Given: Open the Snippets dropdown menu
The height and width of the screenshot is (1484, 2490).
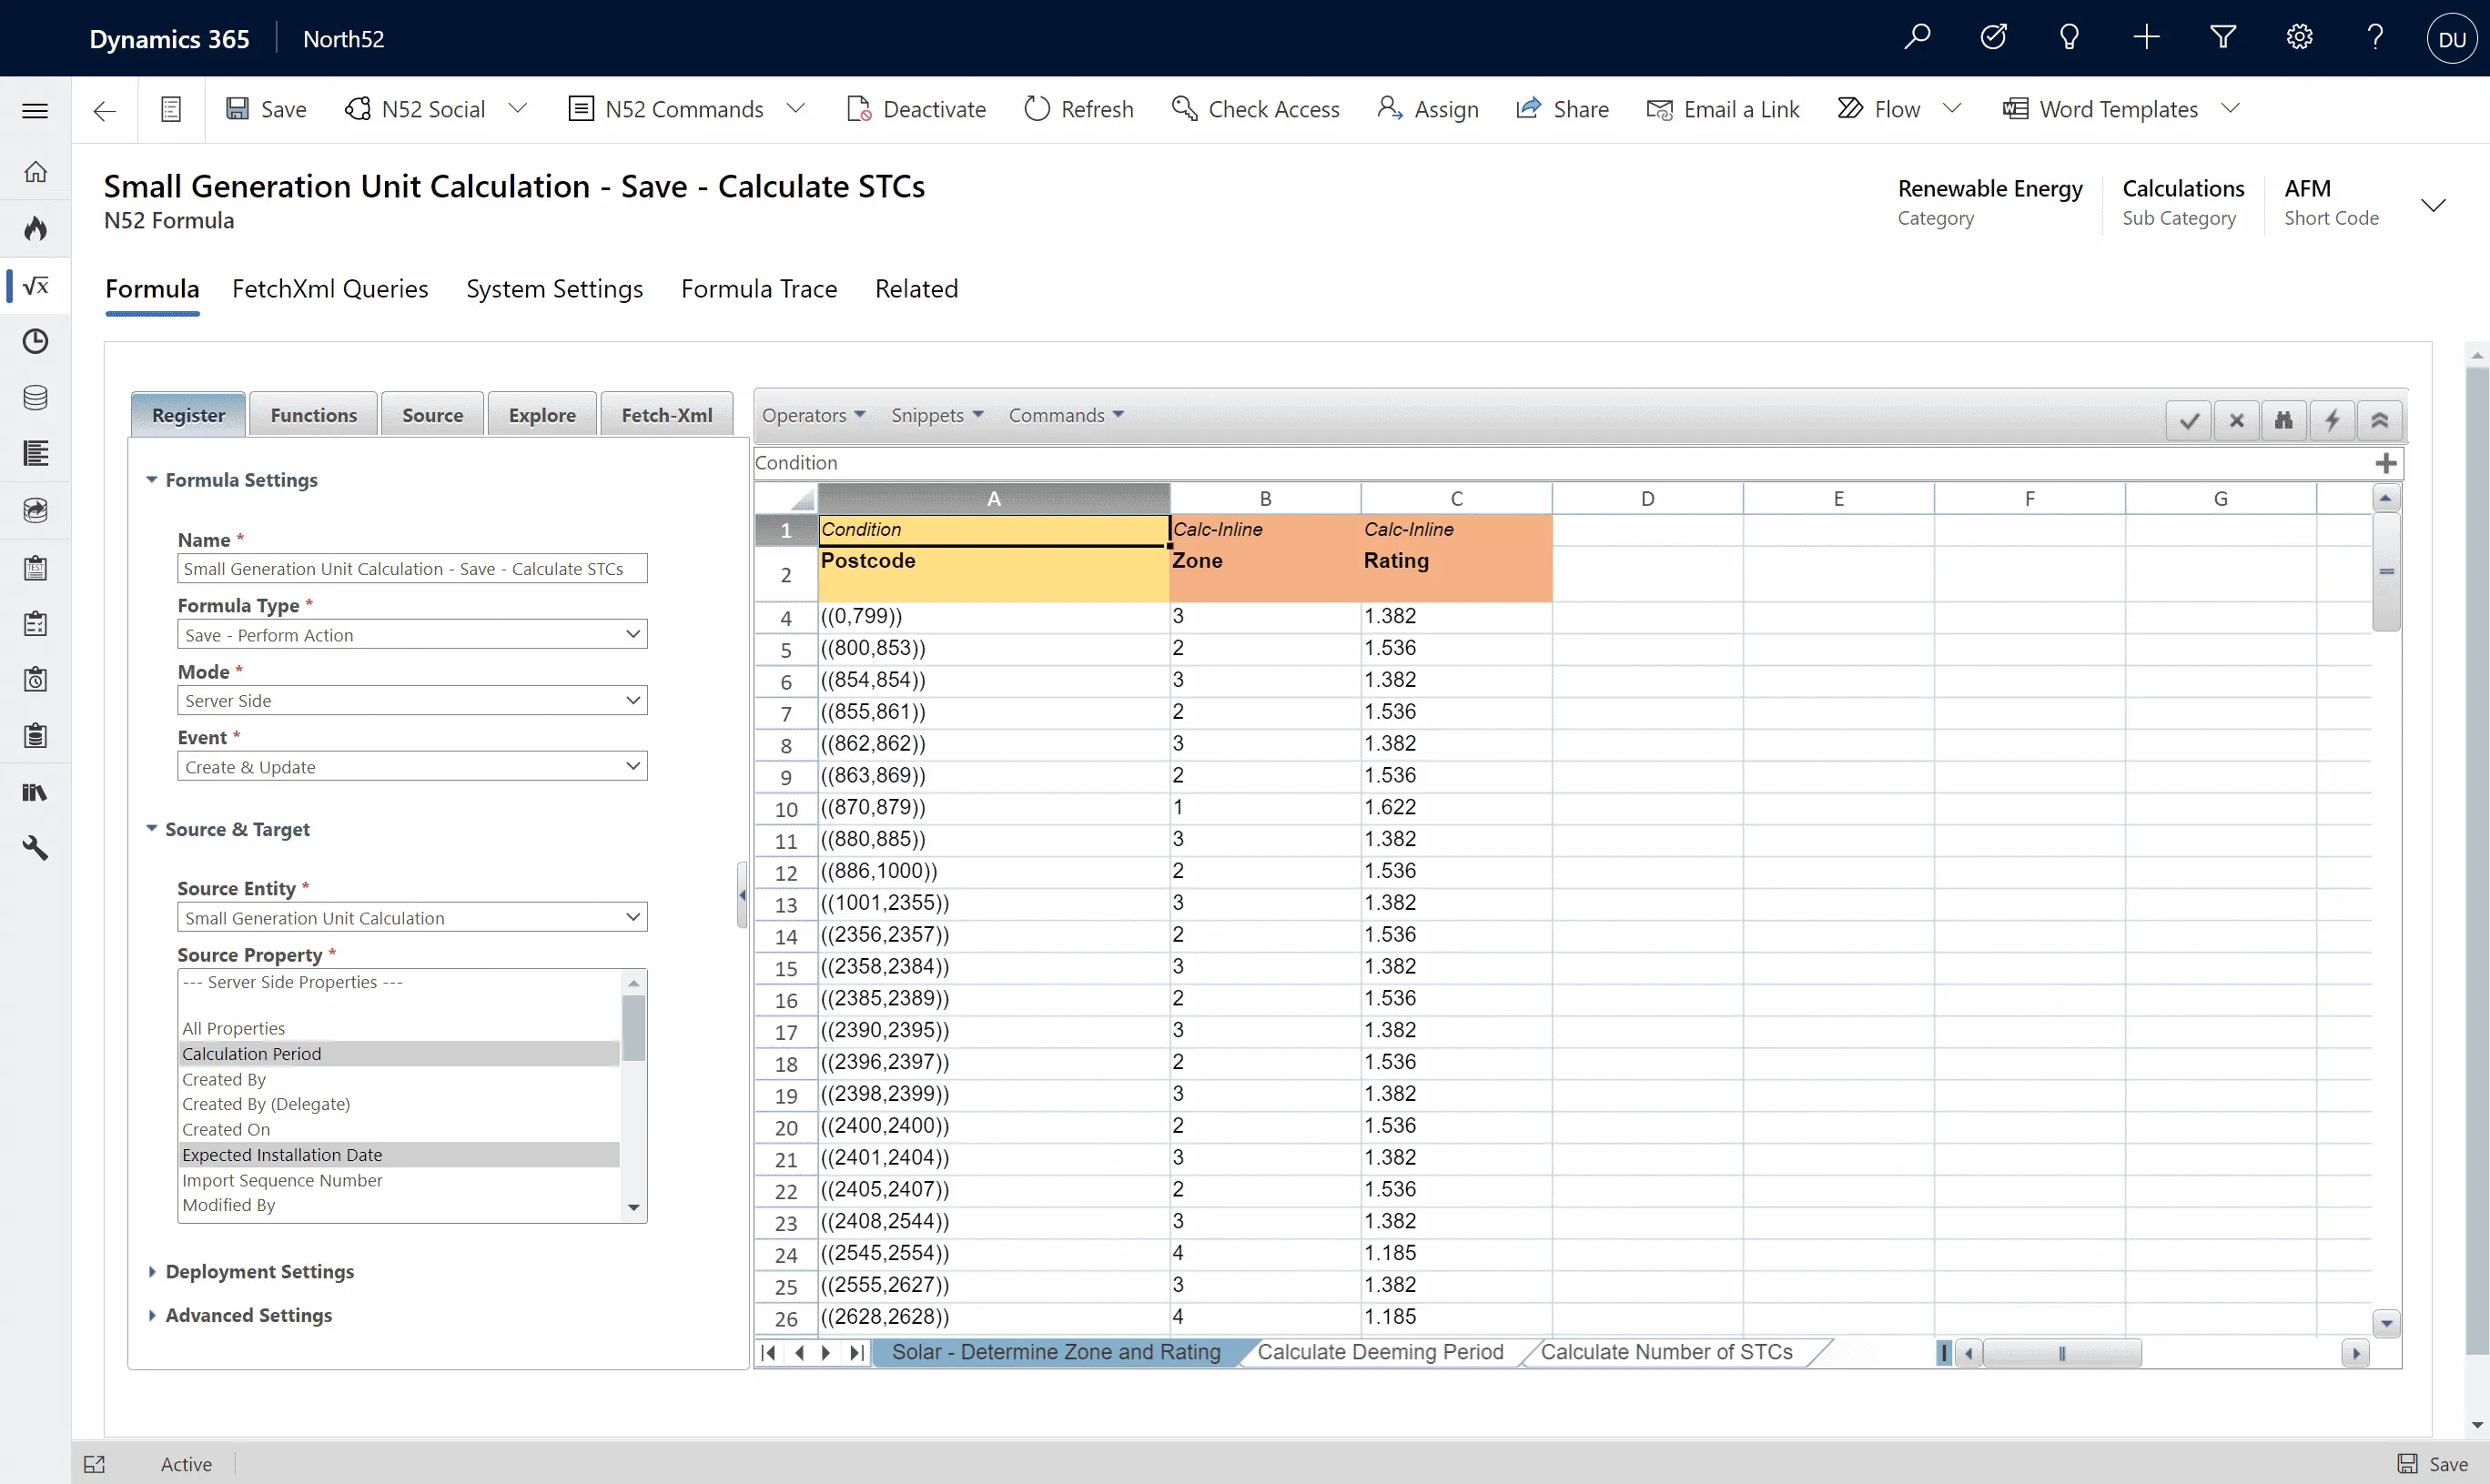Looking at the screenshot, I should tap(937, 415).
